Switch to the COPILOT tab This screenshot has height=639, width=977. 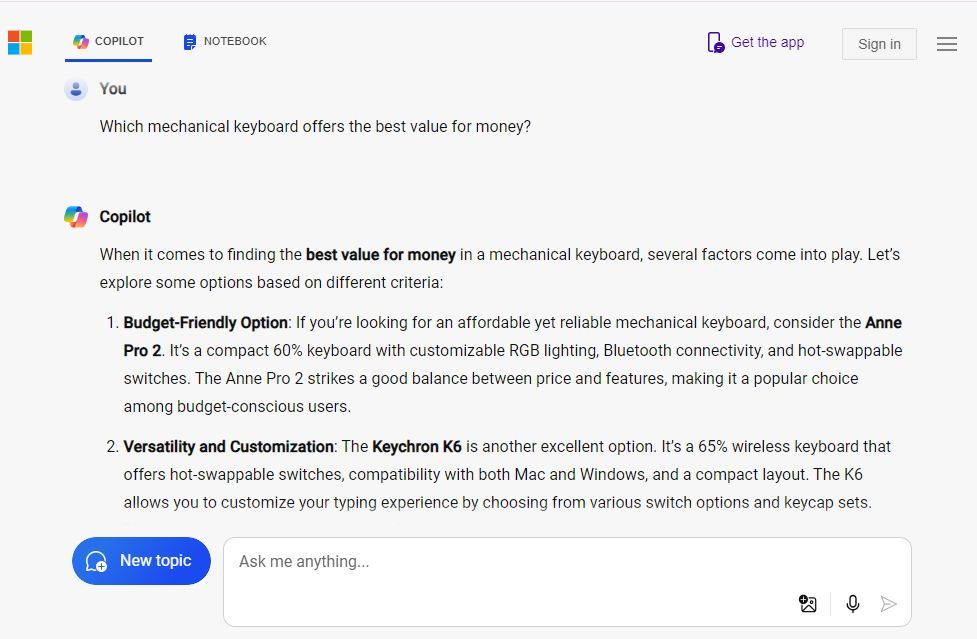point(108,42)
